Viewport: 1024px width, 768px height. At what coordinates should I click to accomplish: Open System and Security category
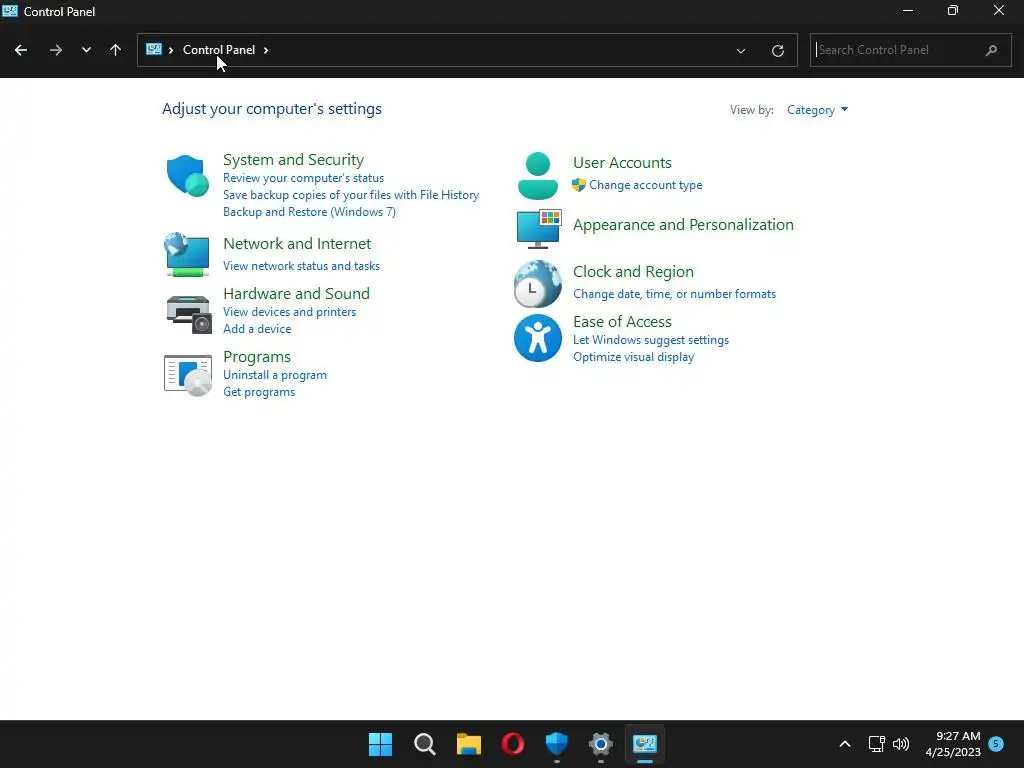(x=293, y=160)
